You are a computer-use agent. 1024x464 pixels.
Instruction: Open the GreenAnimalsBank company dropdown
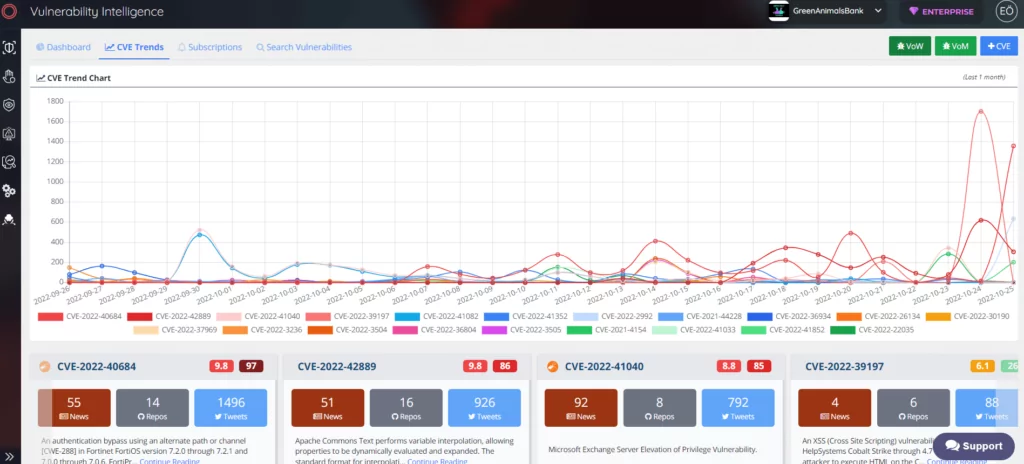837,11
